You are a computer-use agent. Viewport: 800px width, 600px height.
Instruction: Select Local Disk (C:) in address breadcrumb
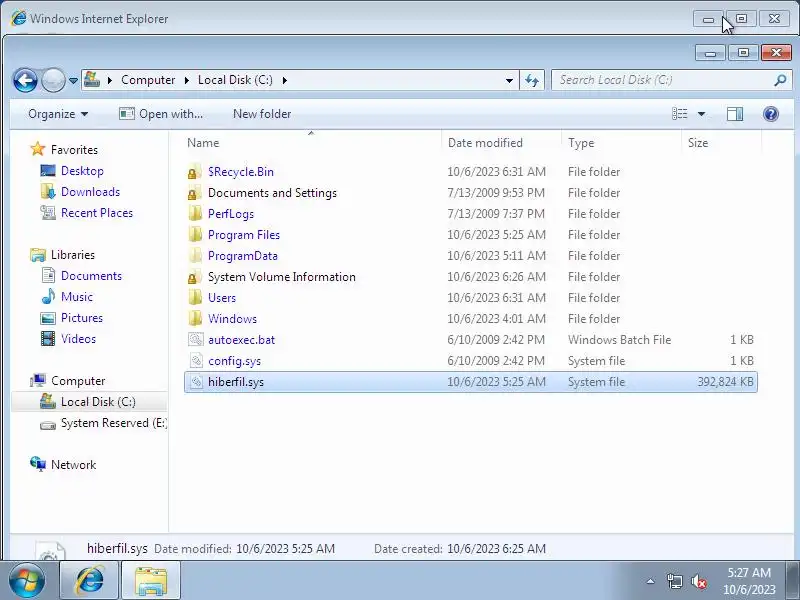click(x=235, y=80)
